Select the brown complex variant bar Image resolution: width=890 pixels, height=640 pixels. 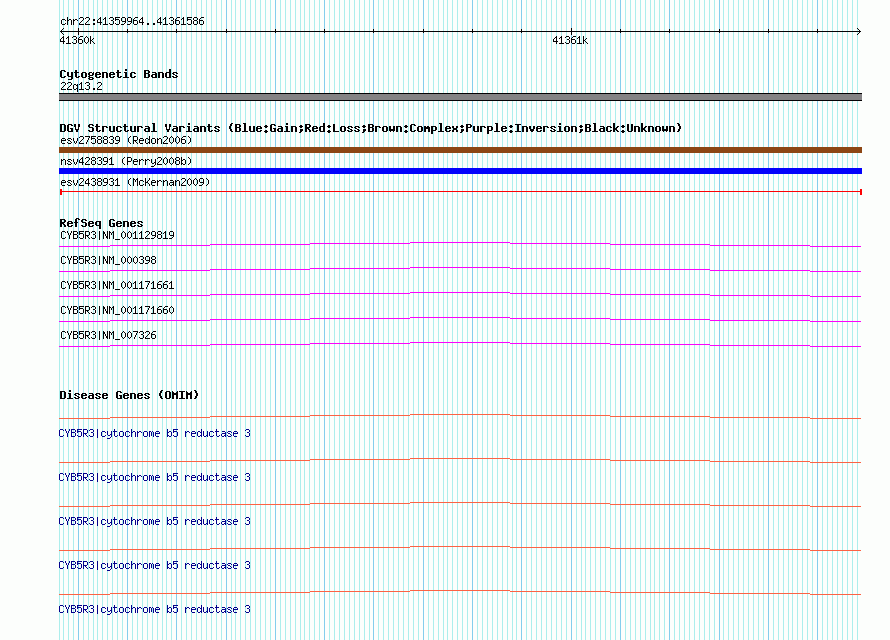tap(460, 150)
